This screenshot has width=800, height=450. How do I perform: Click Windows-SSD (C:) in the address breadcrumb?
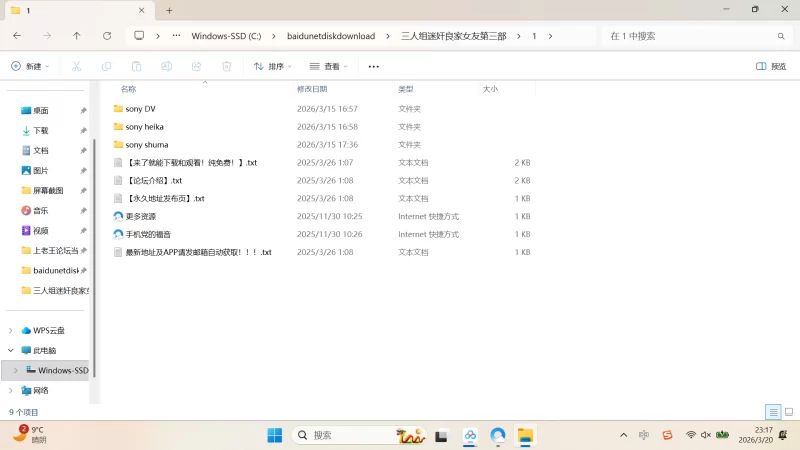[x=226, y=35]
